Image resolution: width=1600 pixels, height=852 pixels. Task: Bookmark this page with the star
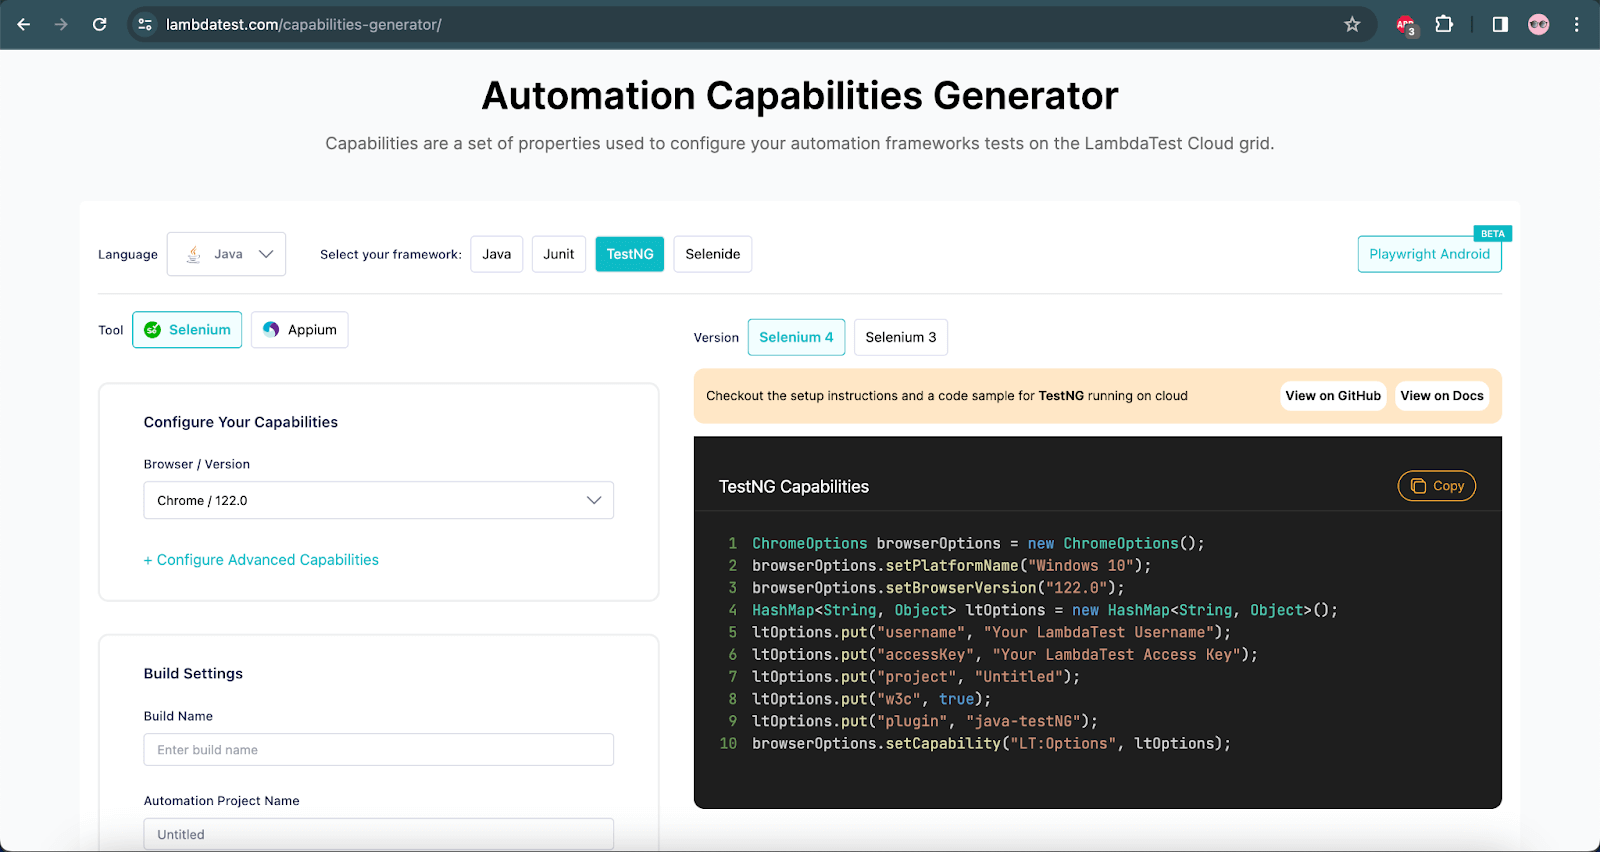point(1352,24)
